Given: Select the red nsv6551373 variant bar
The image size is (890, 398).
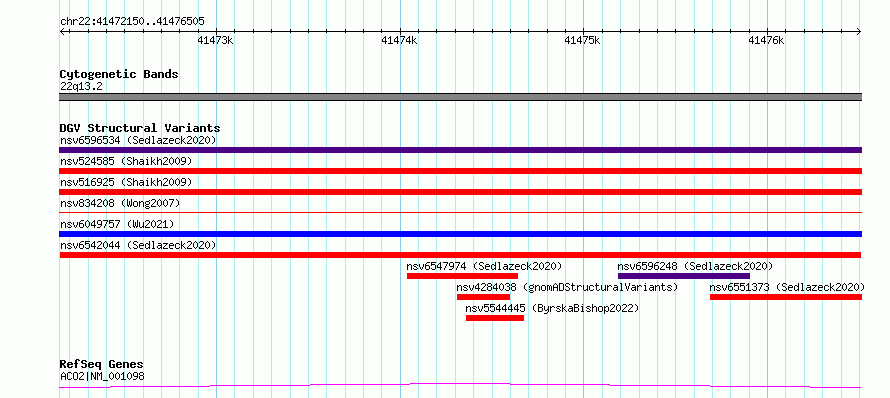Looking at the screenshot, I should tap(786, 297).
